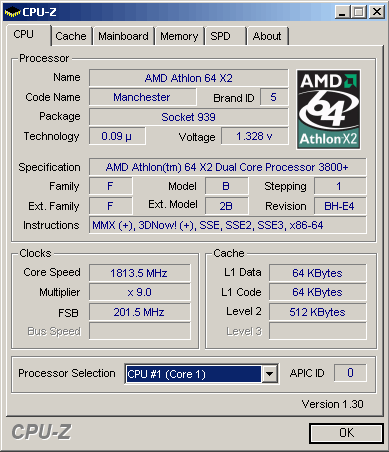Click the Processor Selection label

tap(67, 373)
